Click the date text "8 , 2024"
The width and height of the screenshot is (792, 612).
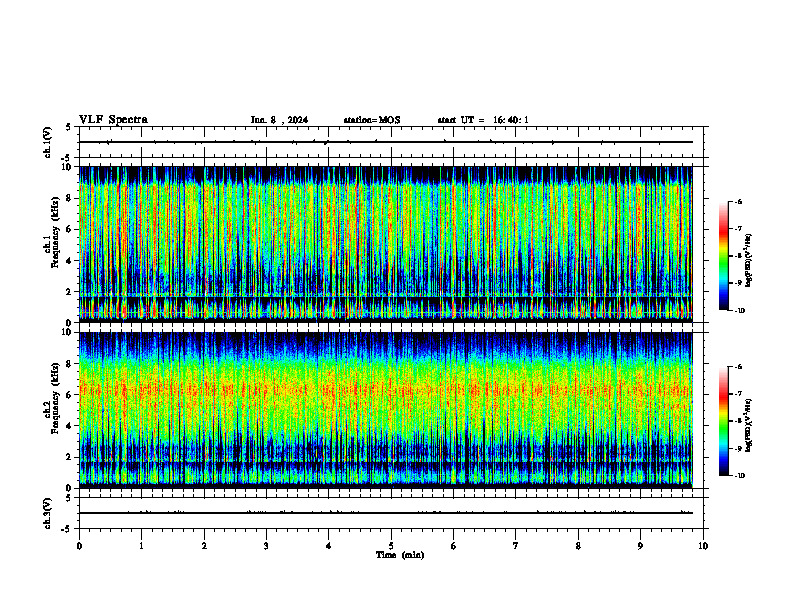pos(289,120)
